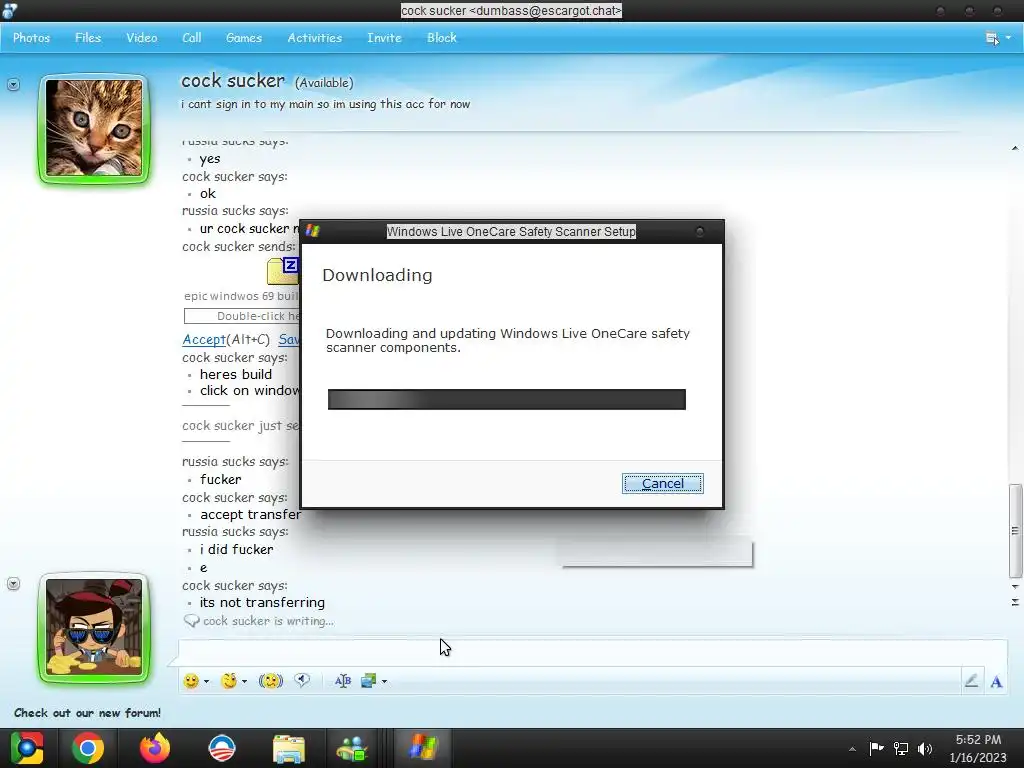Open File Explorer from taskbar
This screenshot has height=768, width=1024.
pos(289,749)
